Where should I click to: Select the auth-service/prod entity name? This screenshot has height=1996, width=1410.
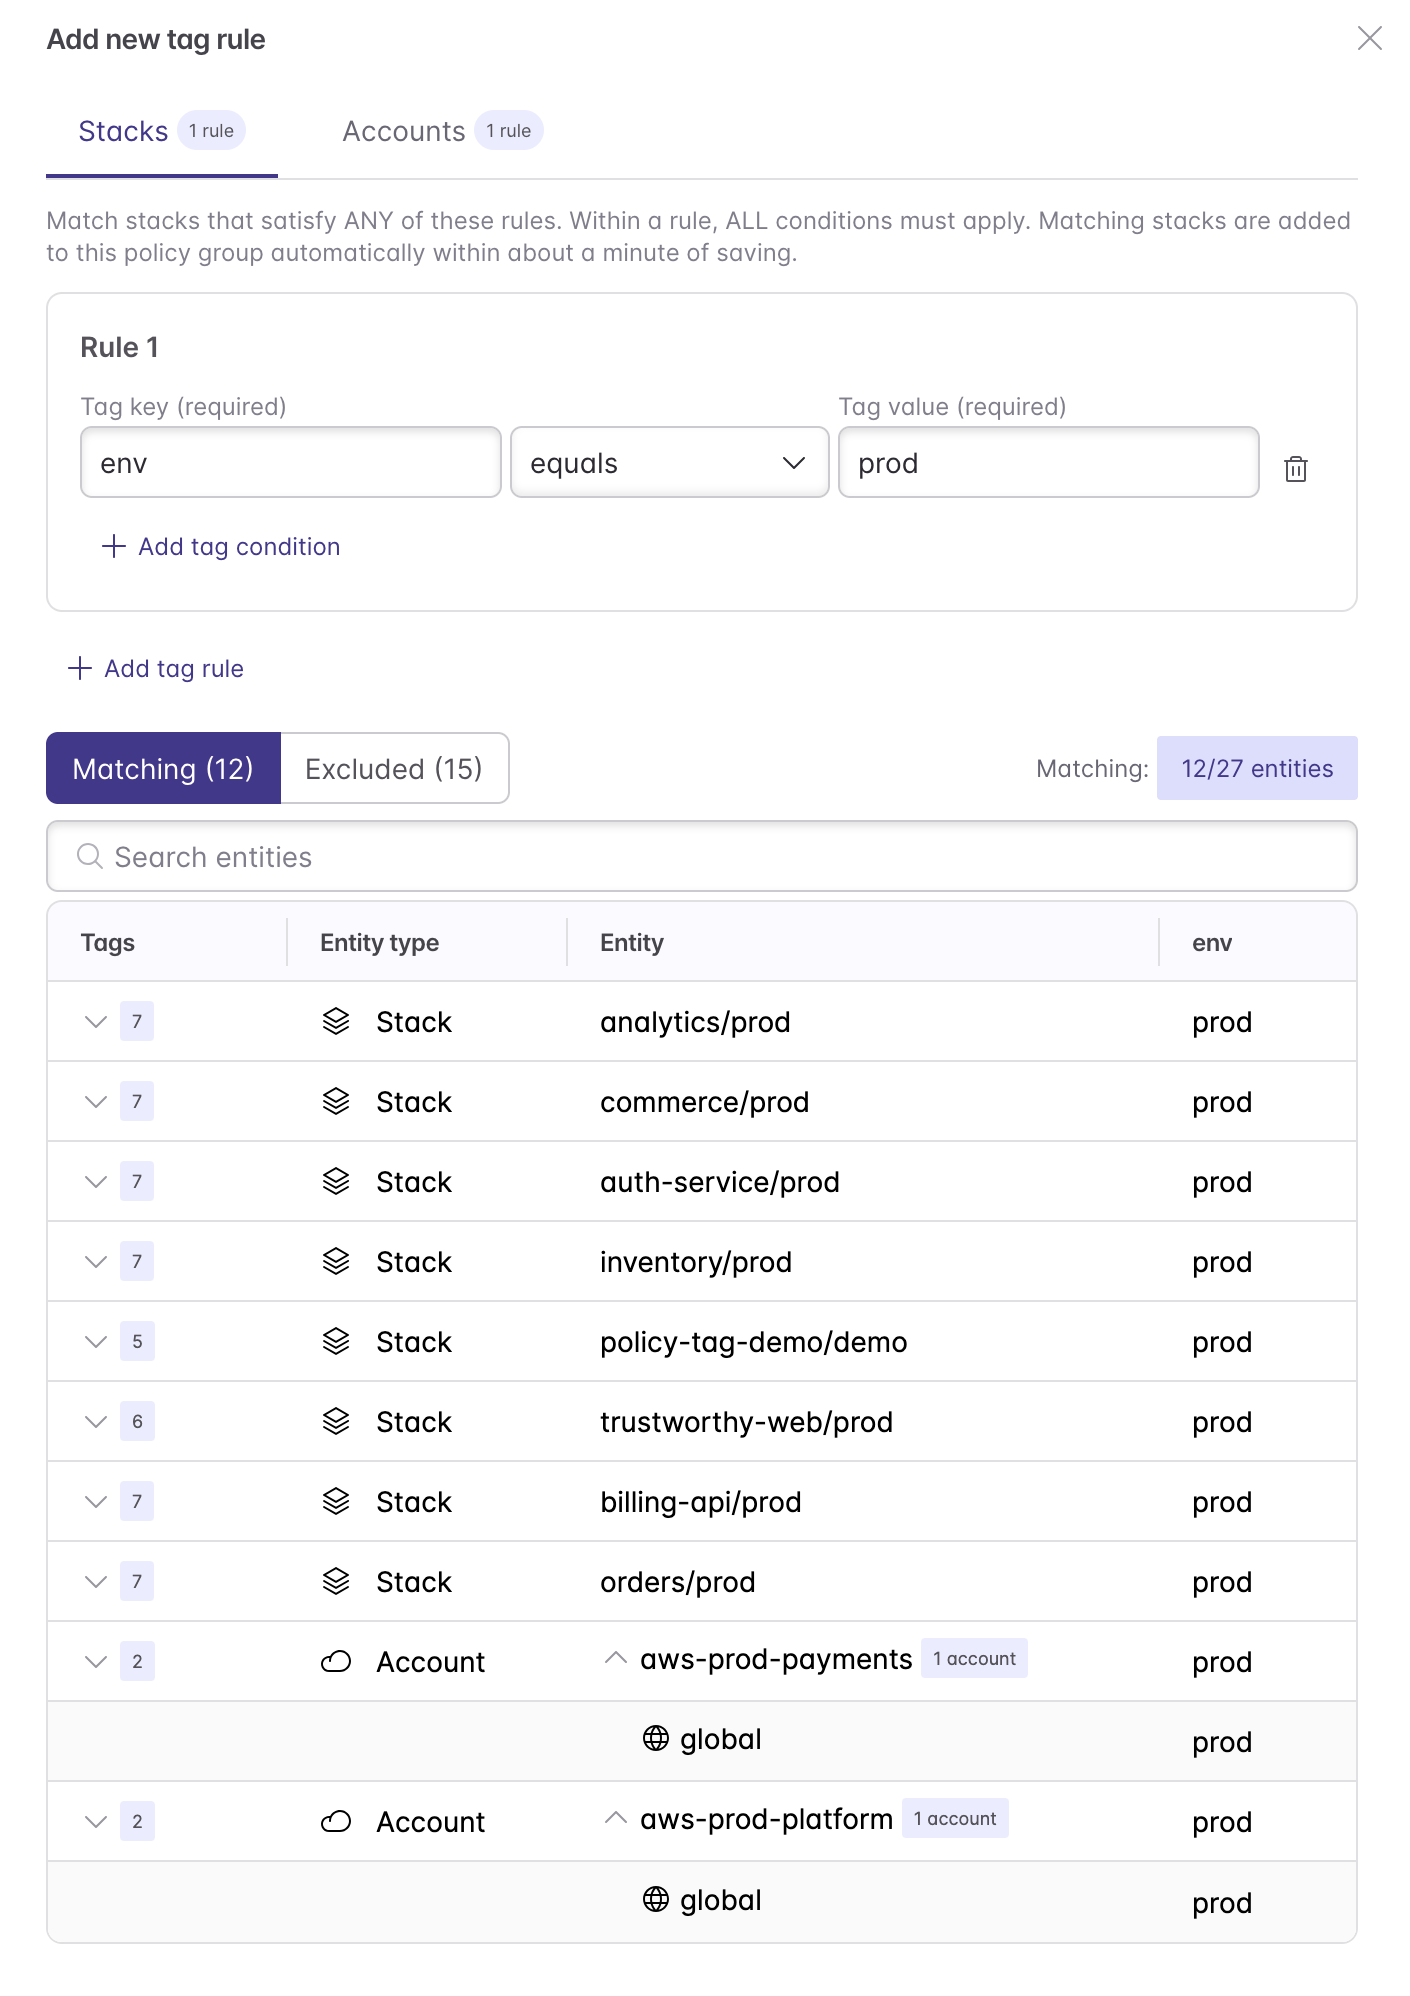click(720, 1181)
